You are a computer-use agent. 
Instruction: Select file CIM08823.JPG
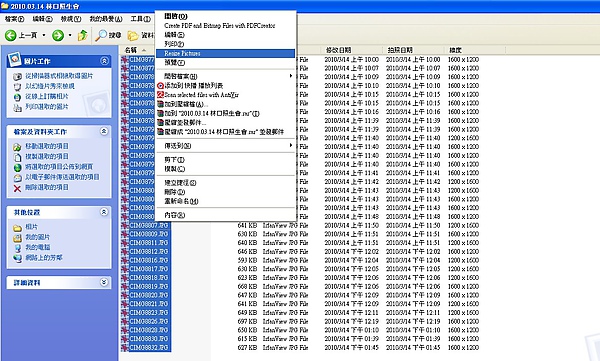click(x=149, y=313)
